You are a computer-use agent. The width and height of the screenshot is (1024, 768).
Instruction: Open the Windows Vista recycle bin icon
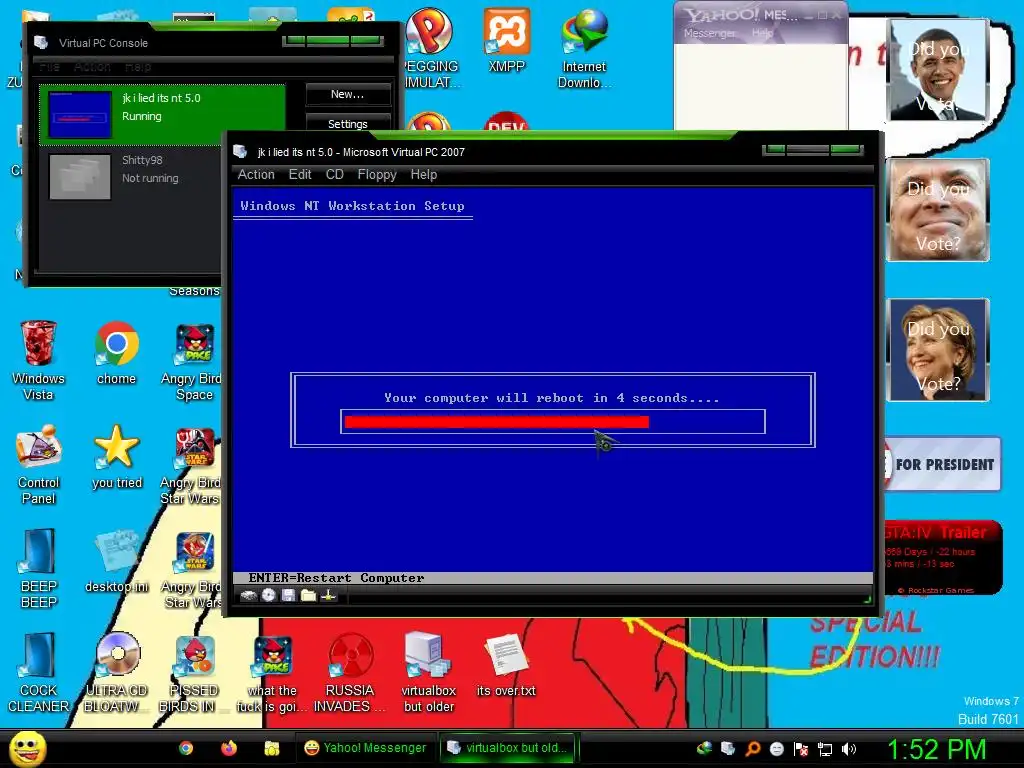click(39, 360)
